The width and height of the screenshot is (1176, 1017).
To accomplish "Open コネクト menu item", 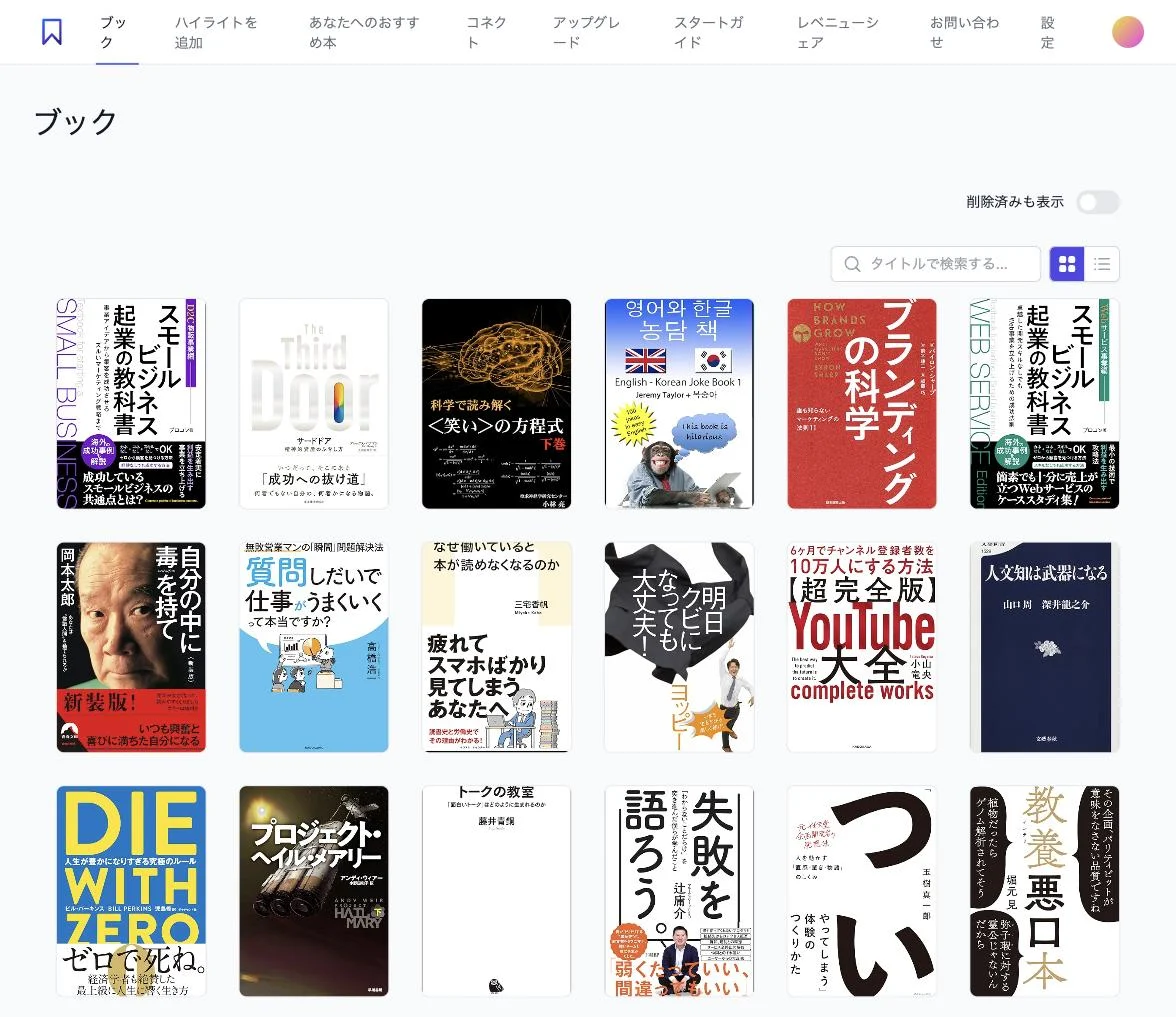I will click(x=486, y=32).
